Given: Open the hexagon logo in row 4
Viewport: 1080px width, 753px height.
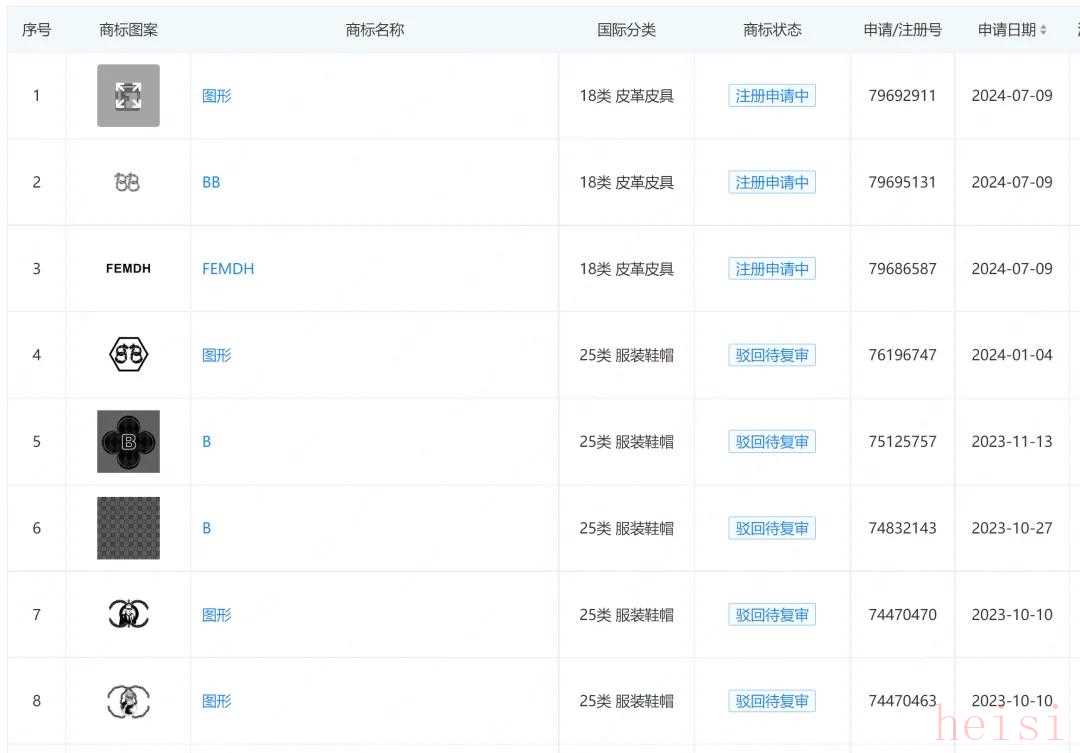Looking at the screenshot, I should pyautogui.click(x=128, y=355).
